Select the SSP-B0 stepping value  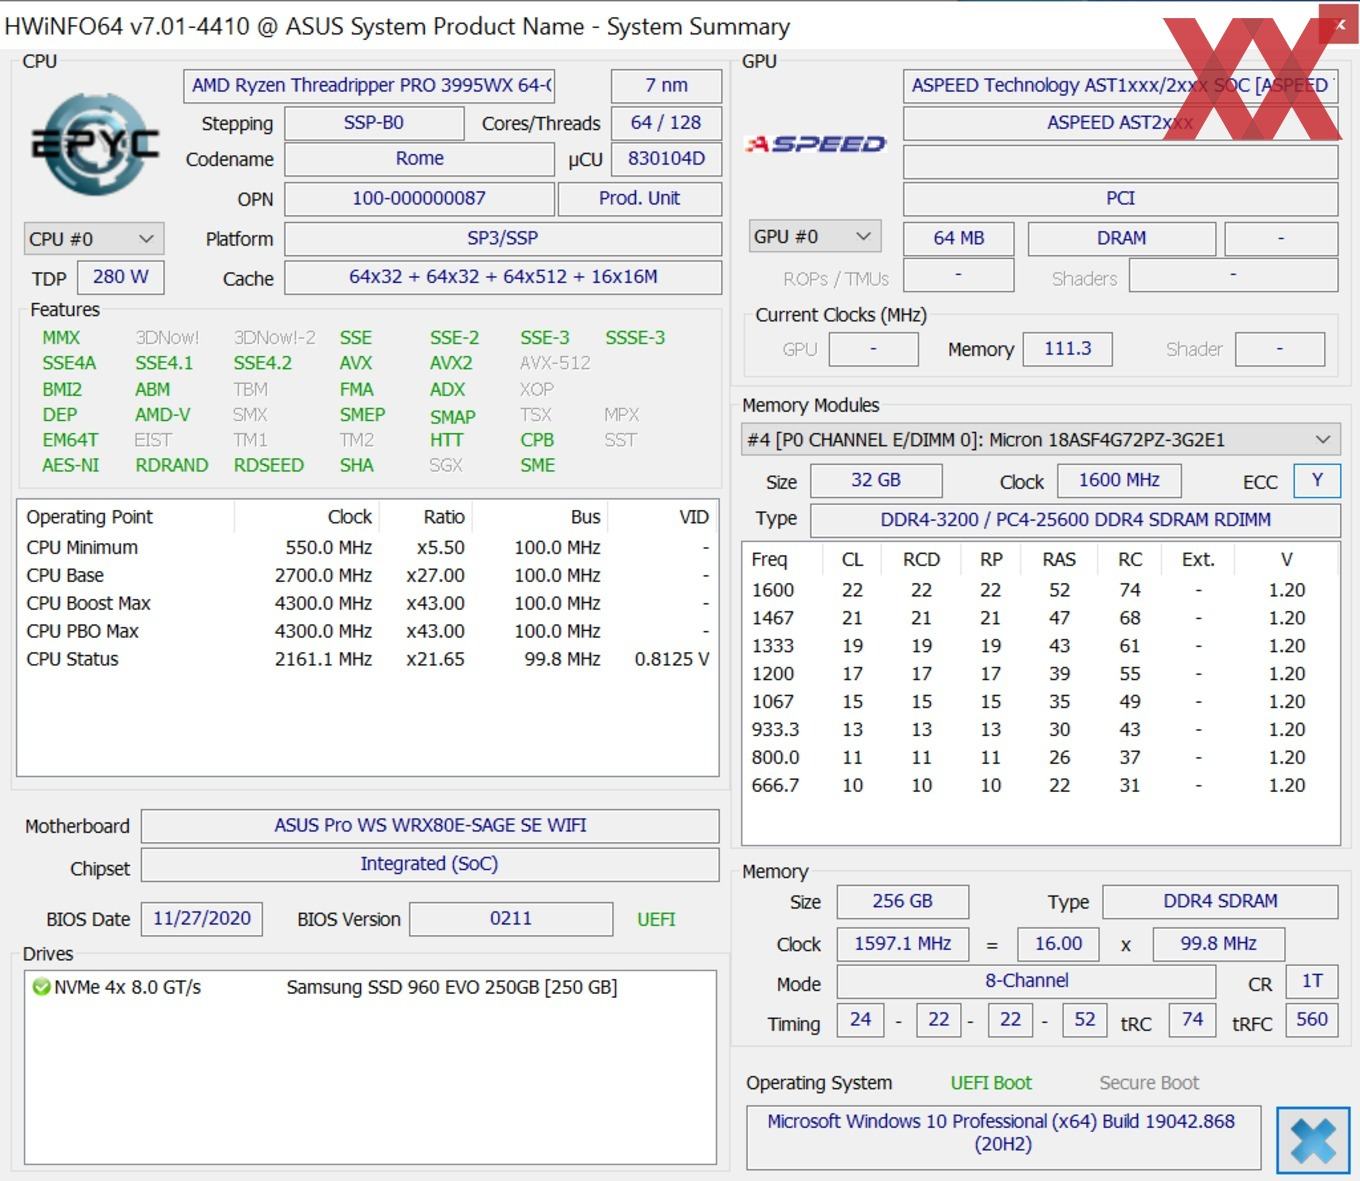374,123
